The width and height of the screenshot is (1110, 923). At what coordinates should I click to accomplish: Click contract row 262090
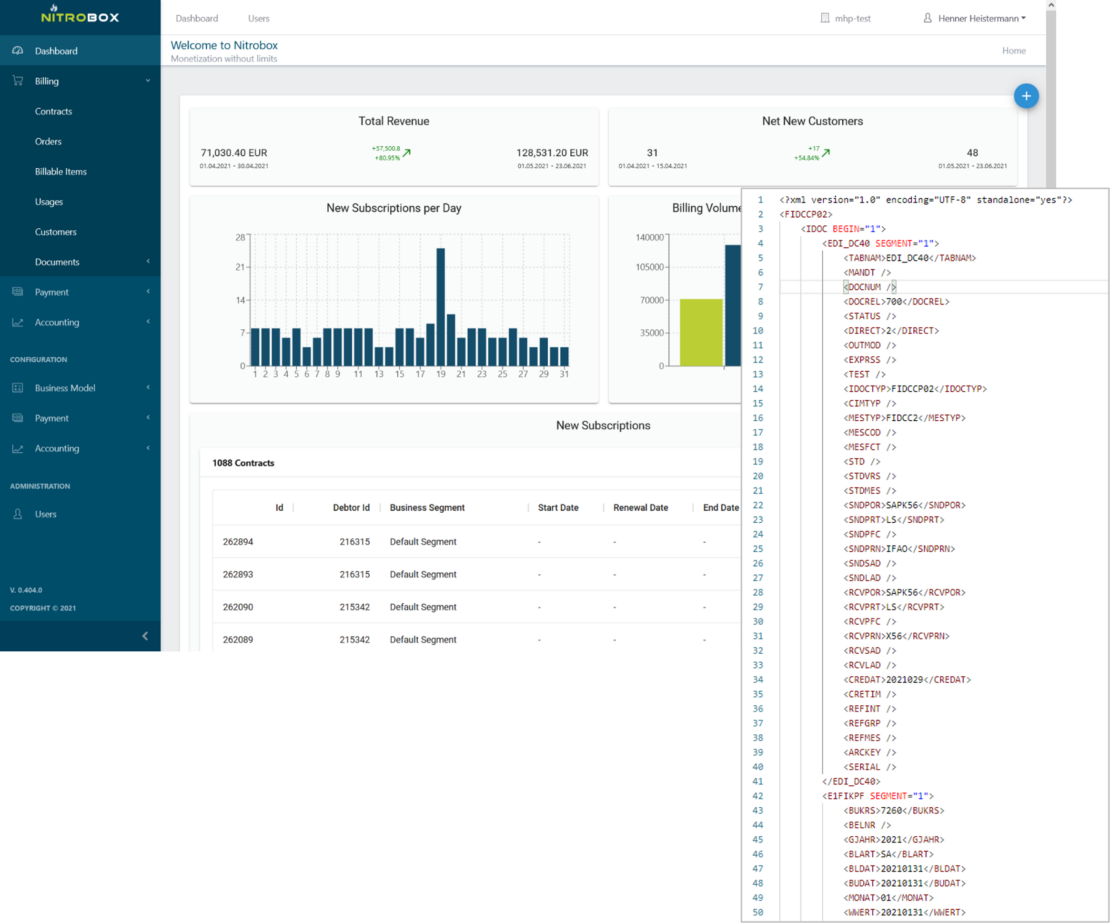[476, 607]
